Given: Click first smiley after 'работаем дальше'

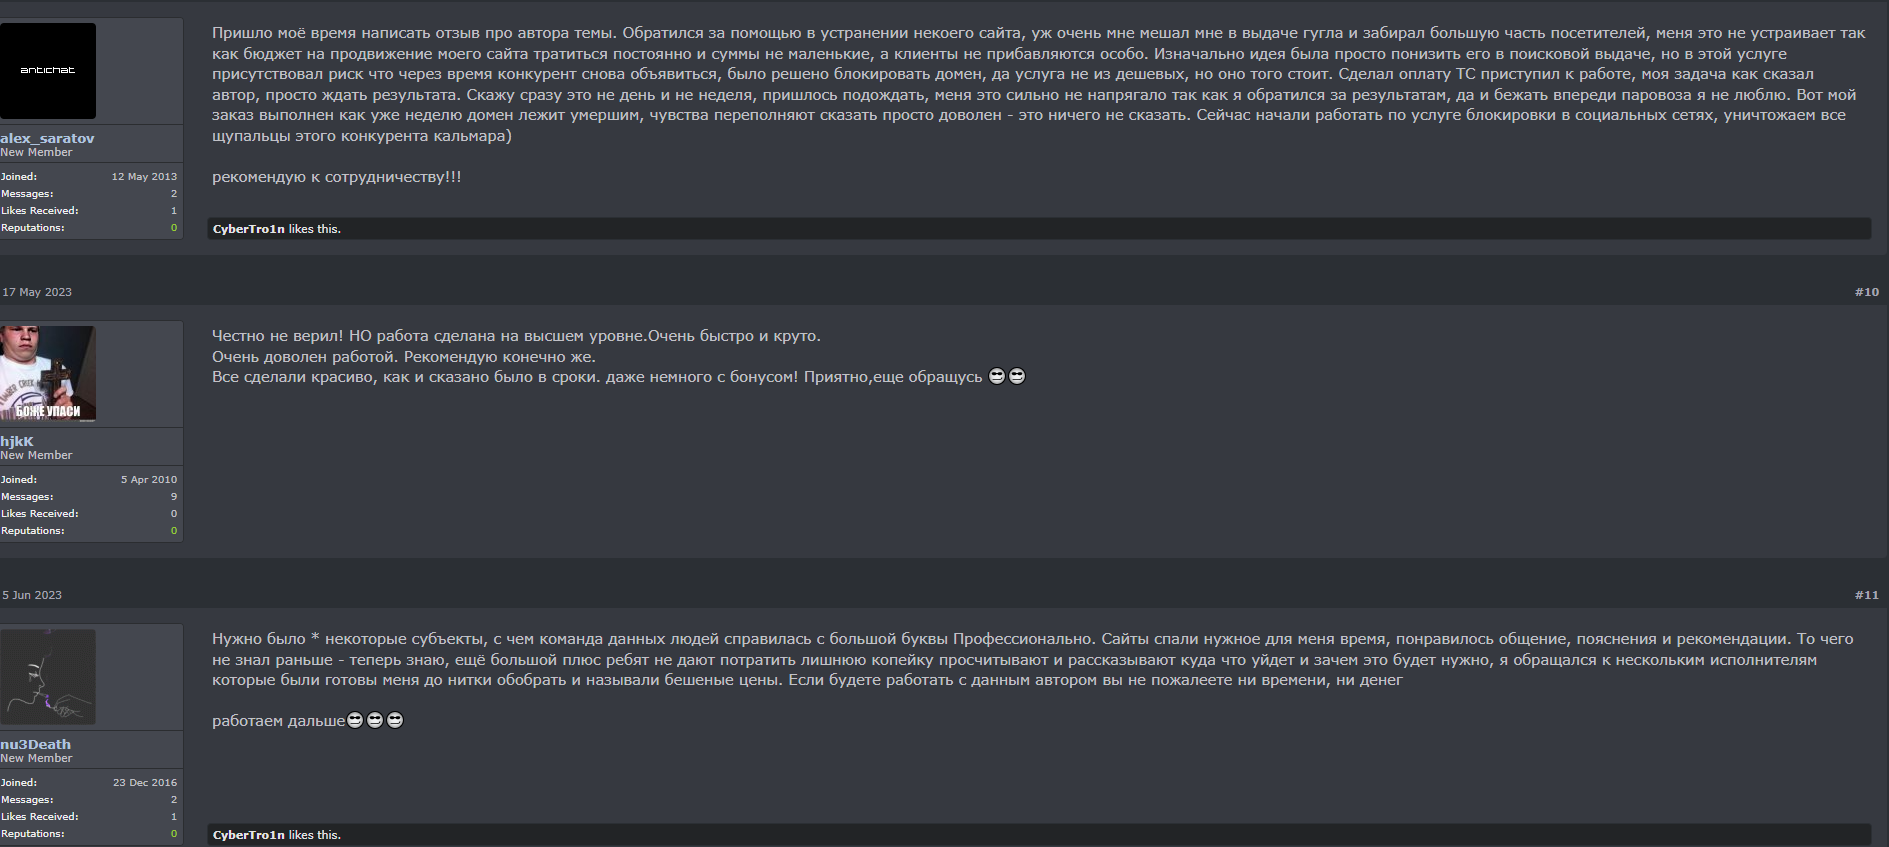Looking at the screenshot, I should point(355,720).
